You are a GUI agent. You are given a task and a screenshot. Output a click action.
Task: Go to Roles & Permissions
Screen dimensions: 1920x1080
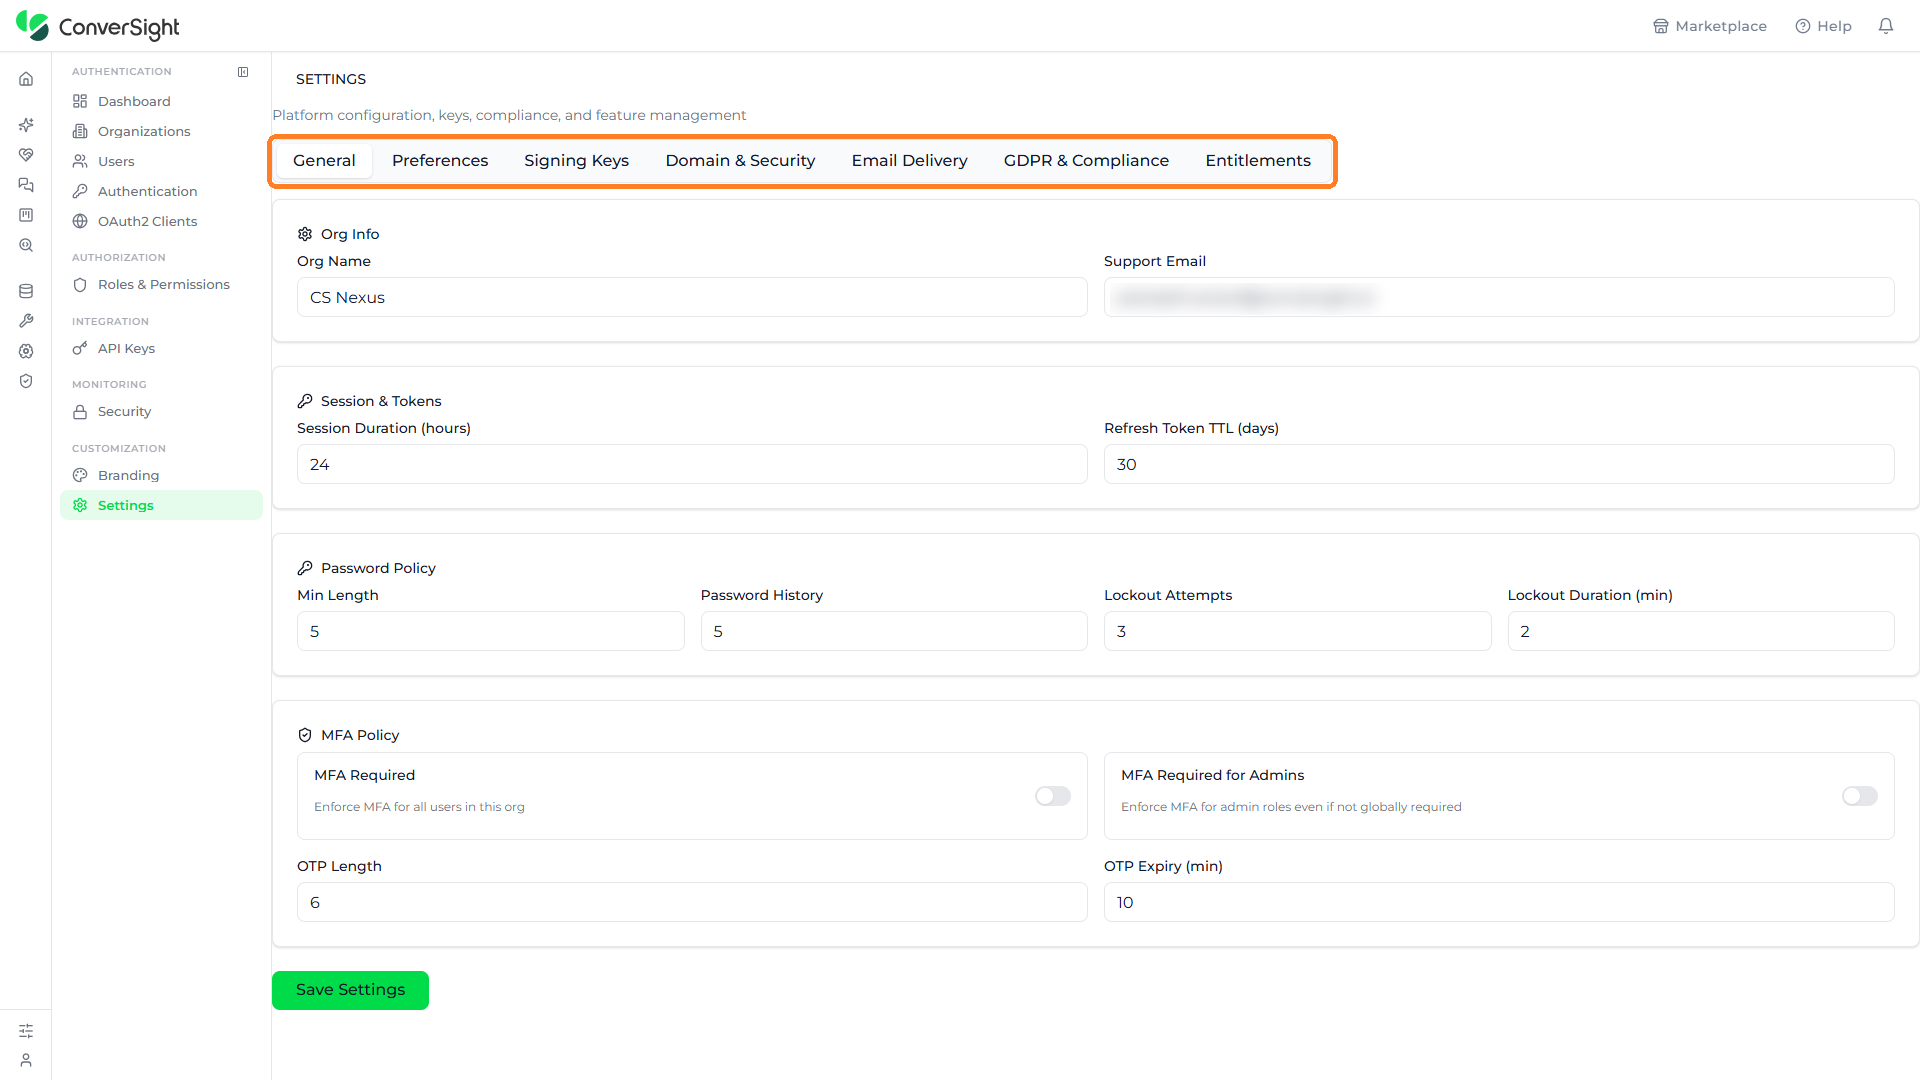tap(161, 285)
